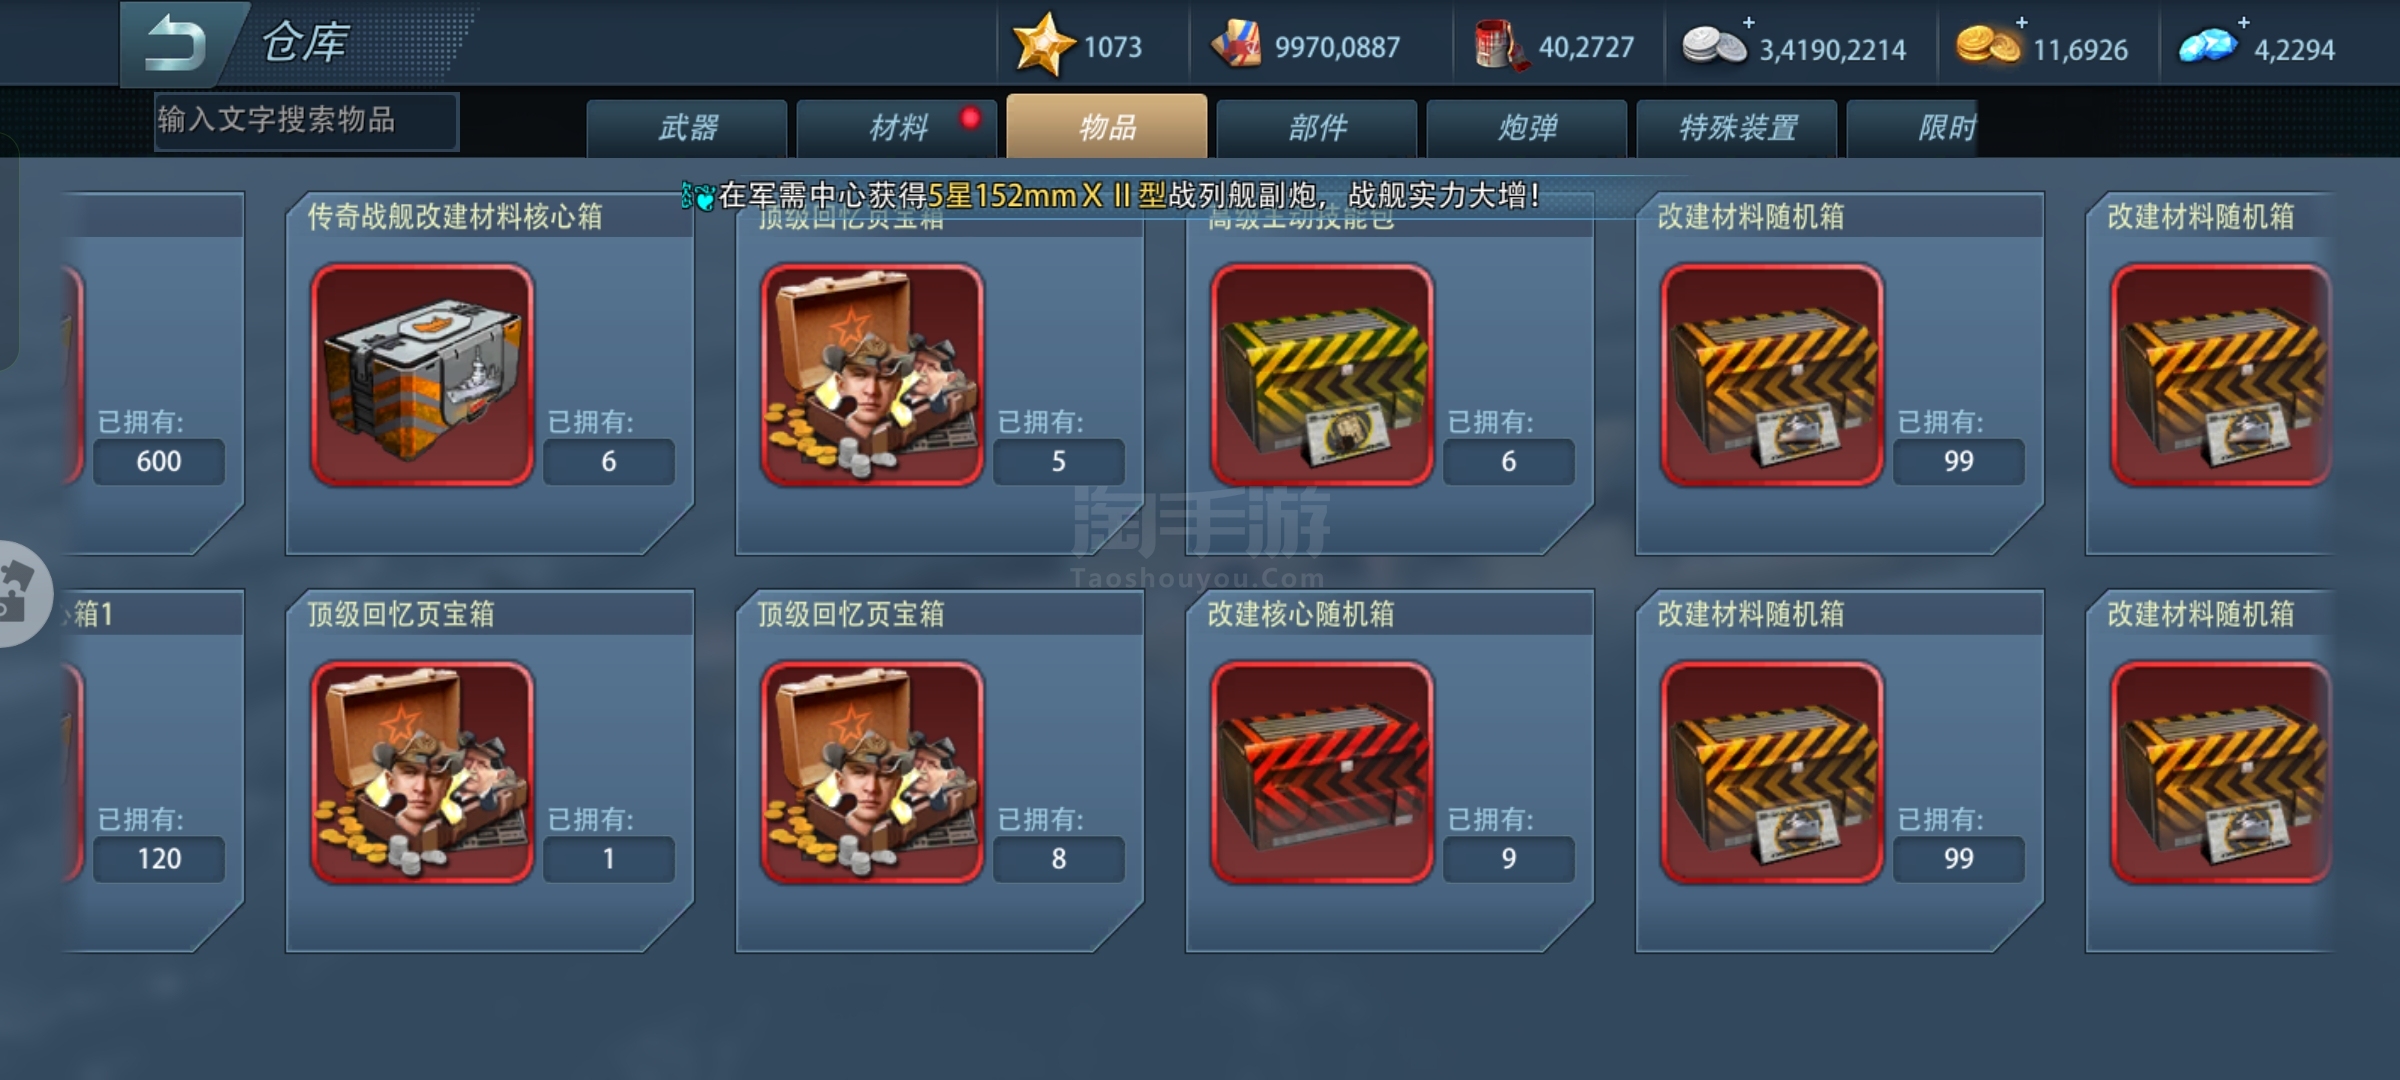
Task: Switch to the 材料 tab
Action: point(897,128)
